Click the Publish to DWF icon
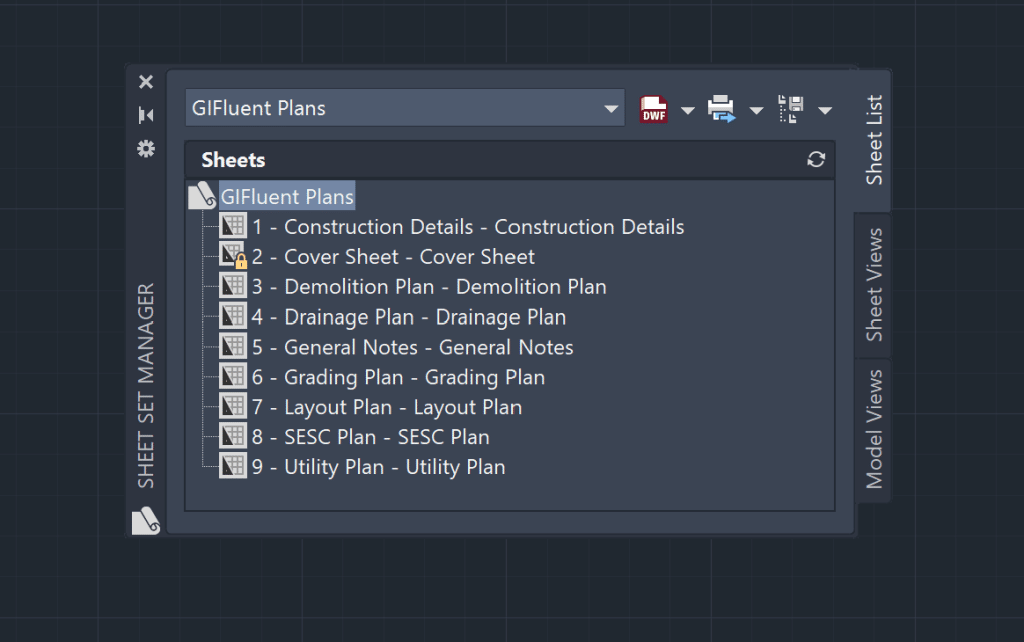The image size is (1024, 642). 653,110
